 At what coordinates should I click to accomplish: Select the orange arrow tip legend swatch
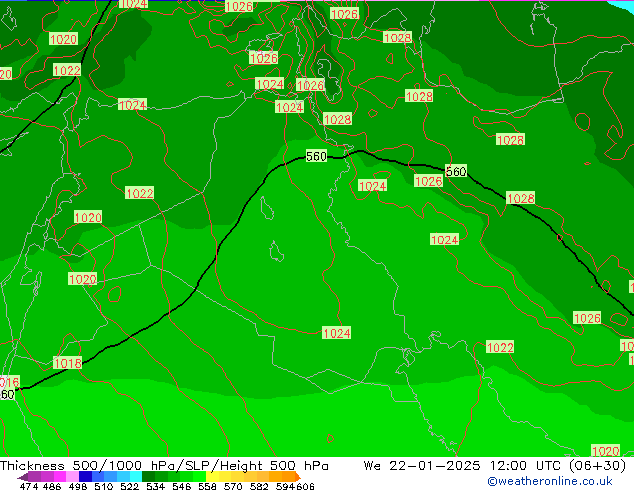(298, 477)
